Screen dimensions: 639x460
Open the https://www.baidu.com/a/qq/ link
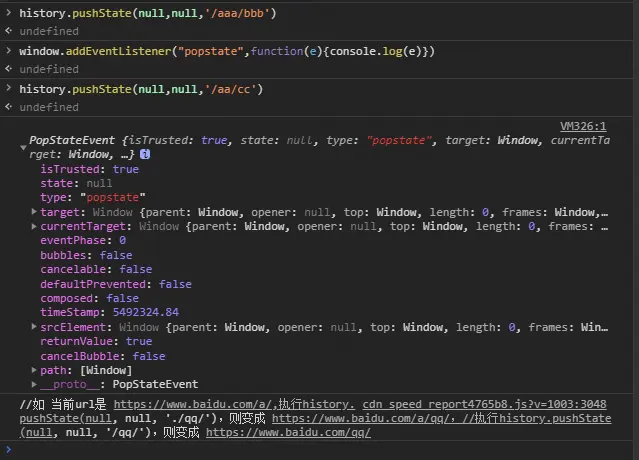tap(361, 418)
